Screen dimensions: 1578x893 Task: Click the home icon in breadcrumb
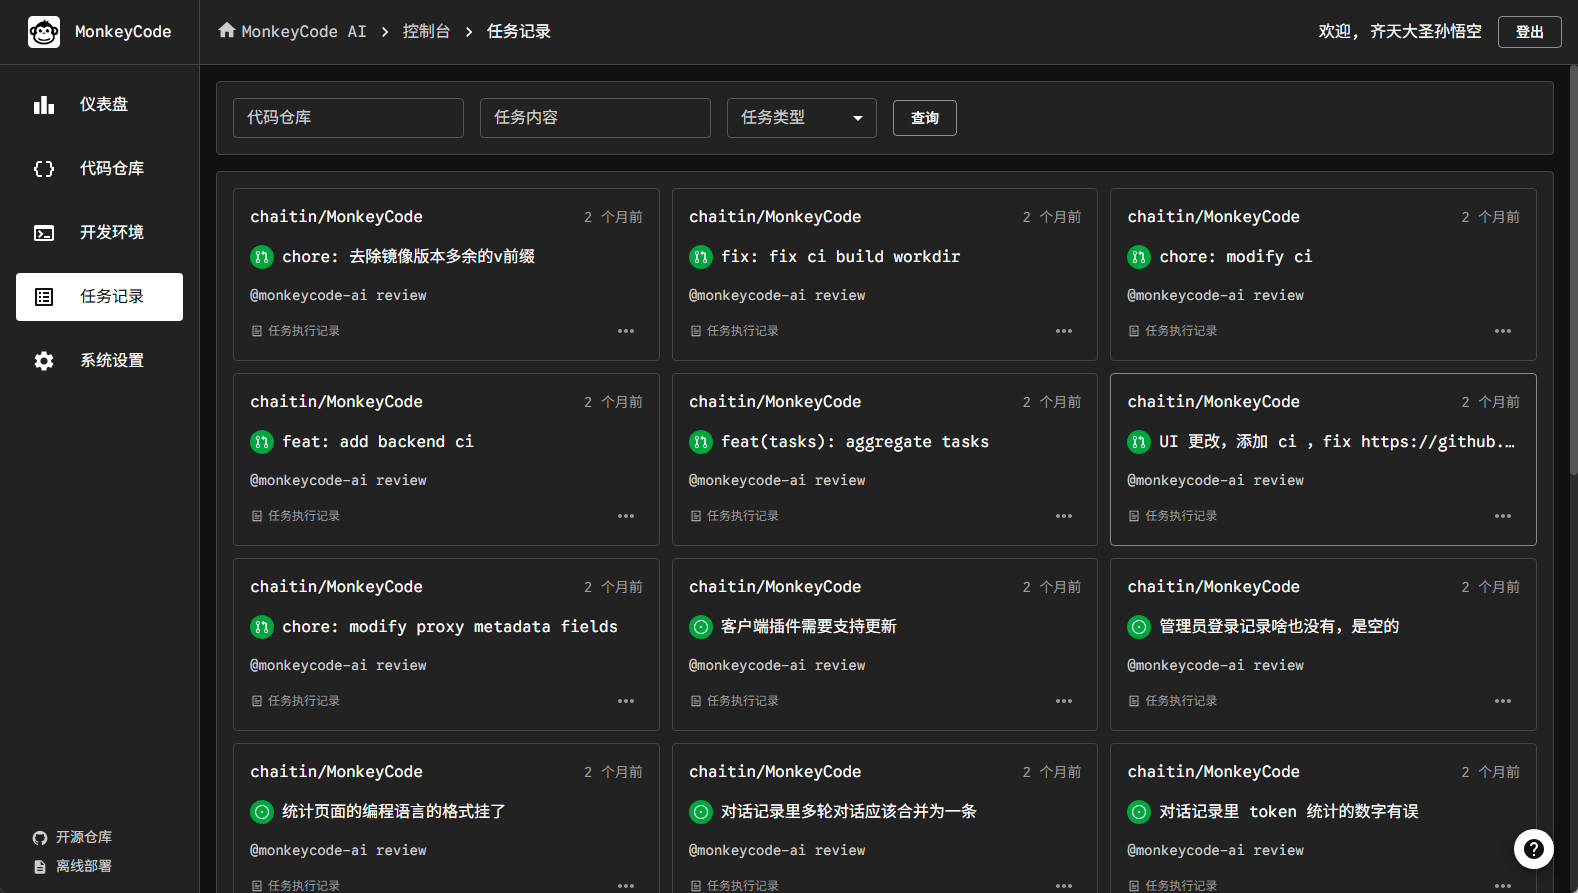pos(227,31)
